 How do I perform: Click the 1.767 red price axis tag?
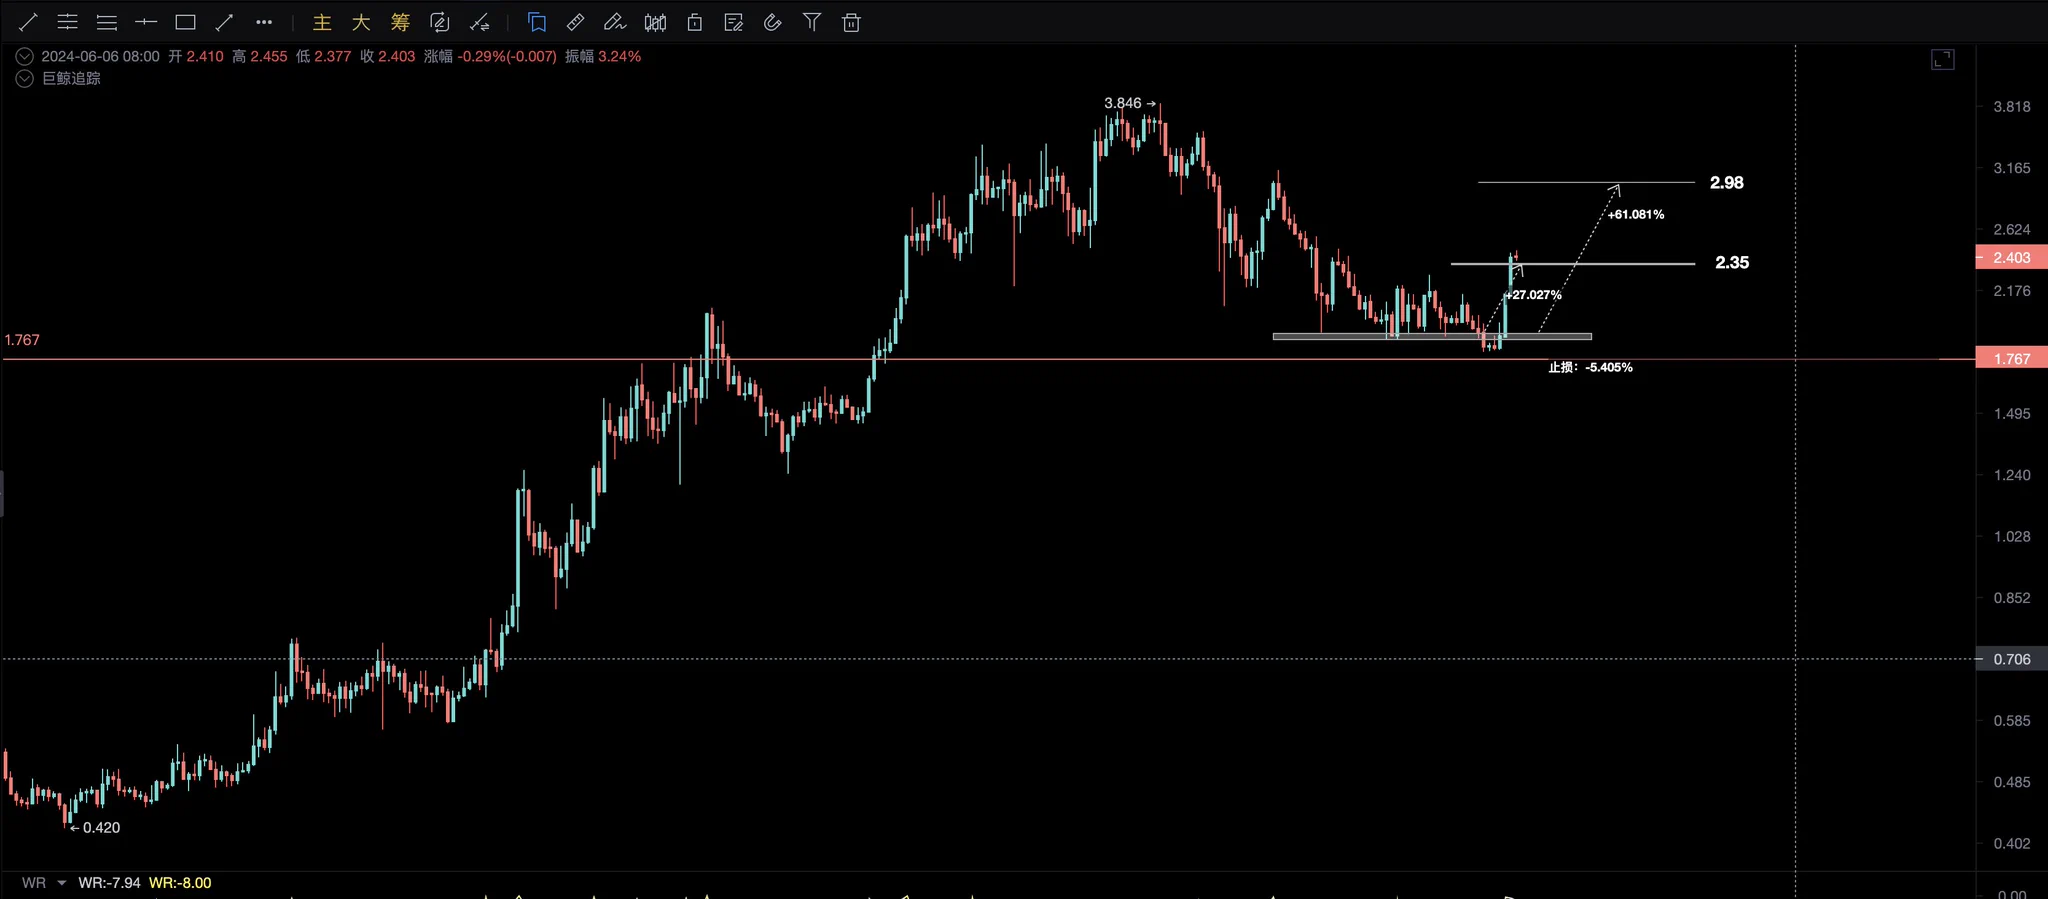[x=2011, y=358]
